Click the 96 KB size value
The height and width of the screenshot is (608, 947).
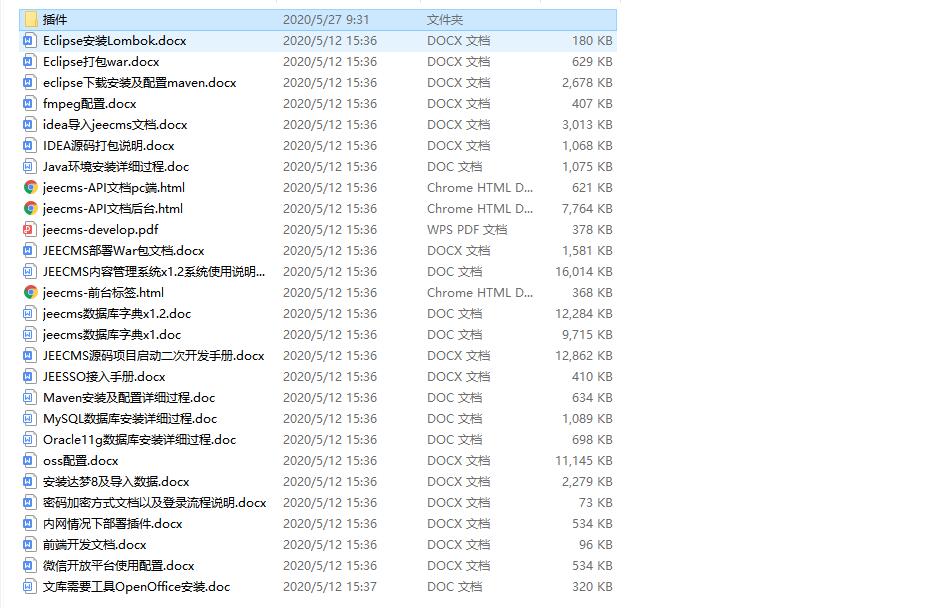(x=595, y=545)
